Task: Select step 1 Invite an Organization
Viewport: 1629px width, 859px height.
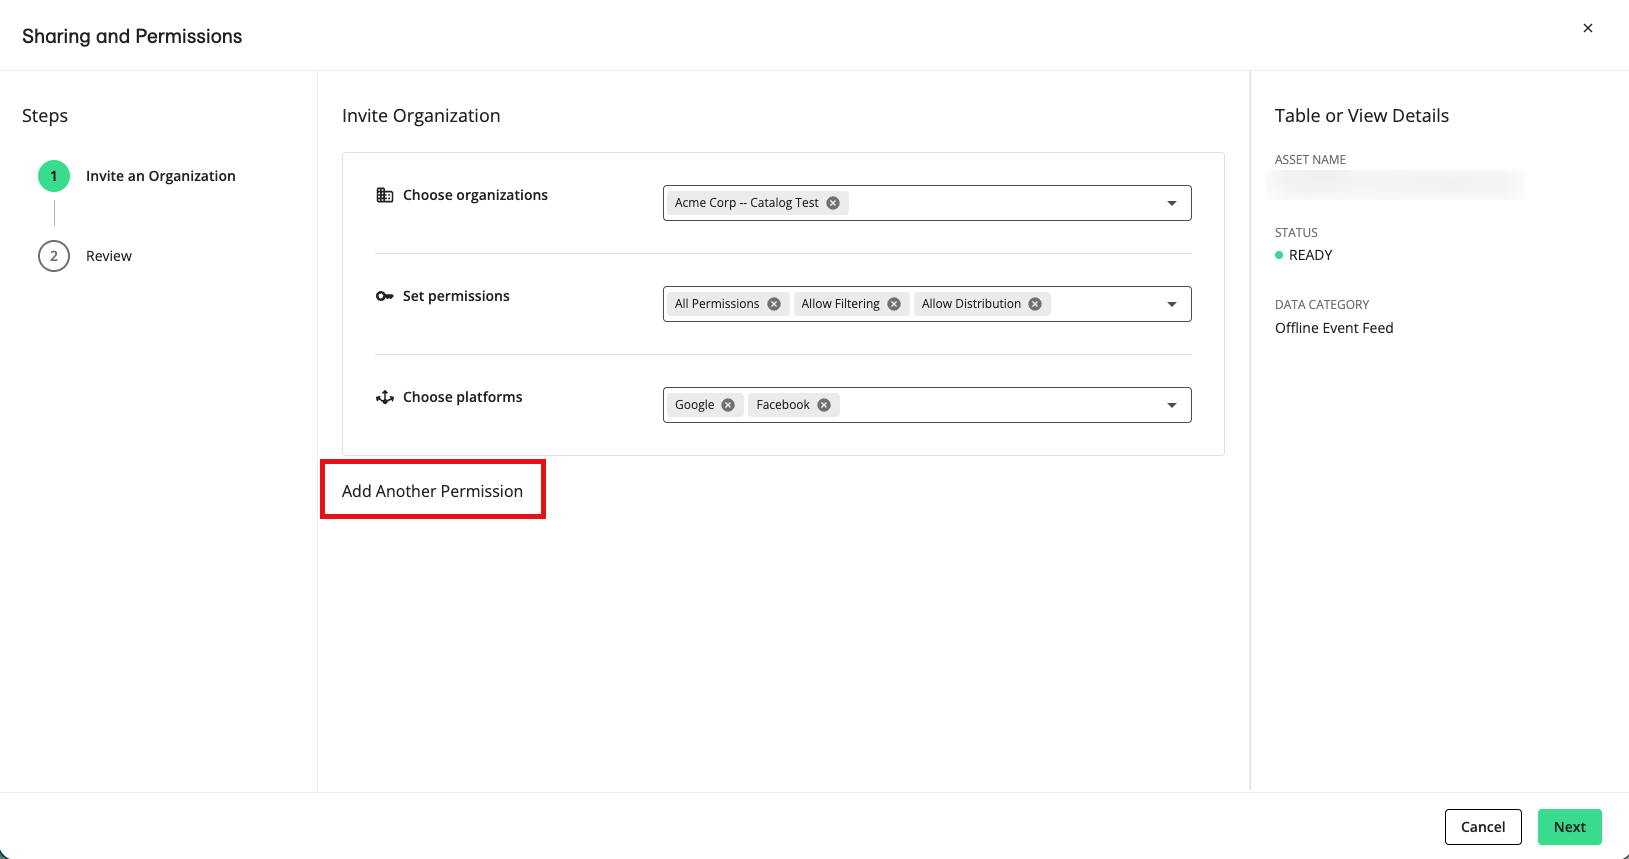Action: (x=137, y=176)
